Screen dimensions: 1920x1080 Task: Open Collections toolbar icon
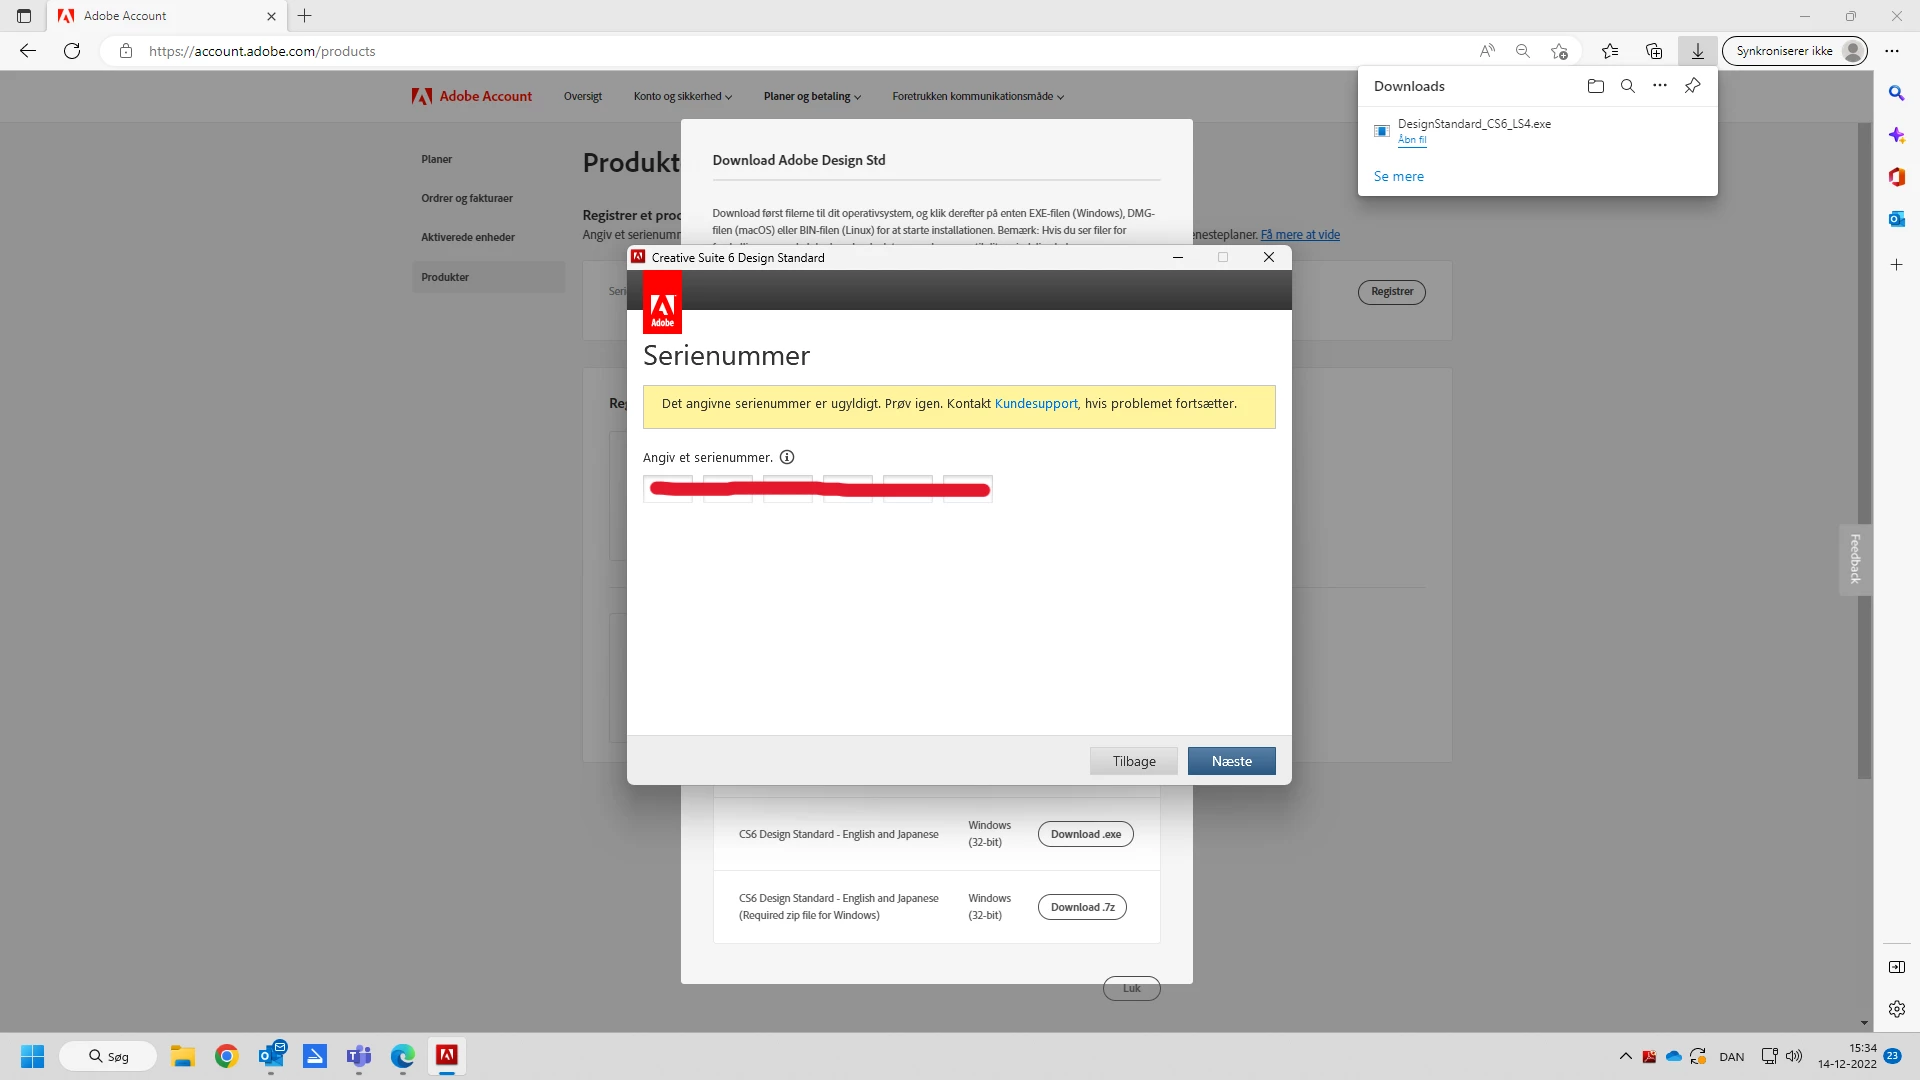tap(1653, 51)
